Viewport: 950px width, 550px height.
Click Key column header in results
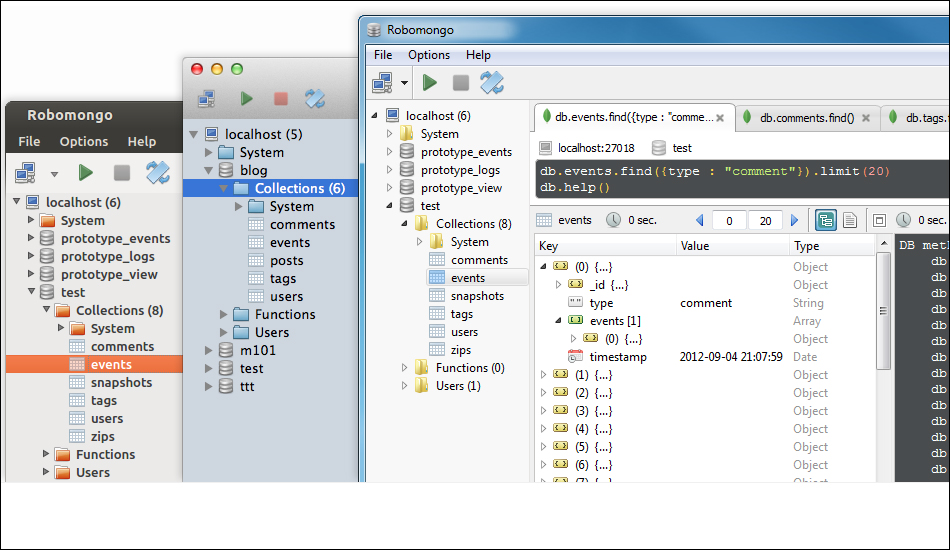click(x=606, y=246)
